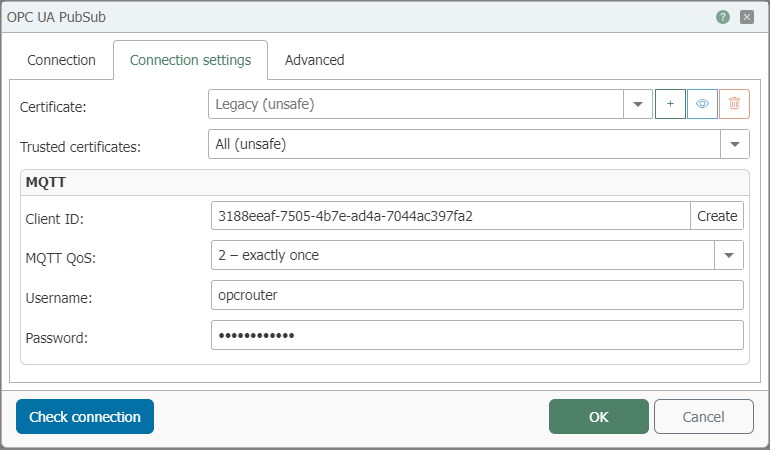The height and width of the screenshot is (450, 770).
Task: Confirm settings with OK
Action: [599, 417]
